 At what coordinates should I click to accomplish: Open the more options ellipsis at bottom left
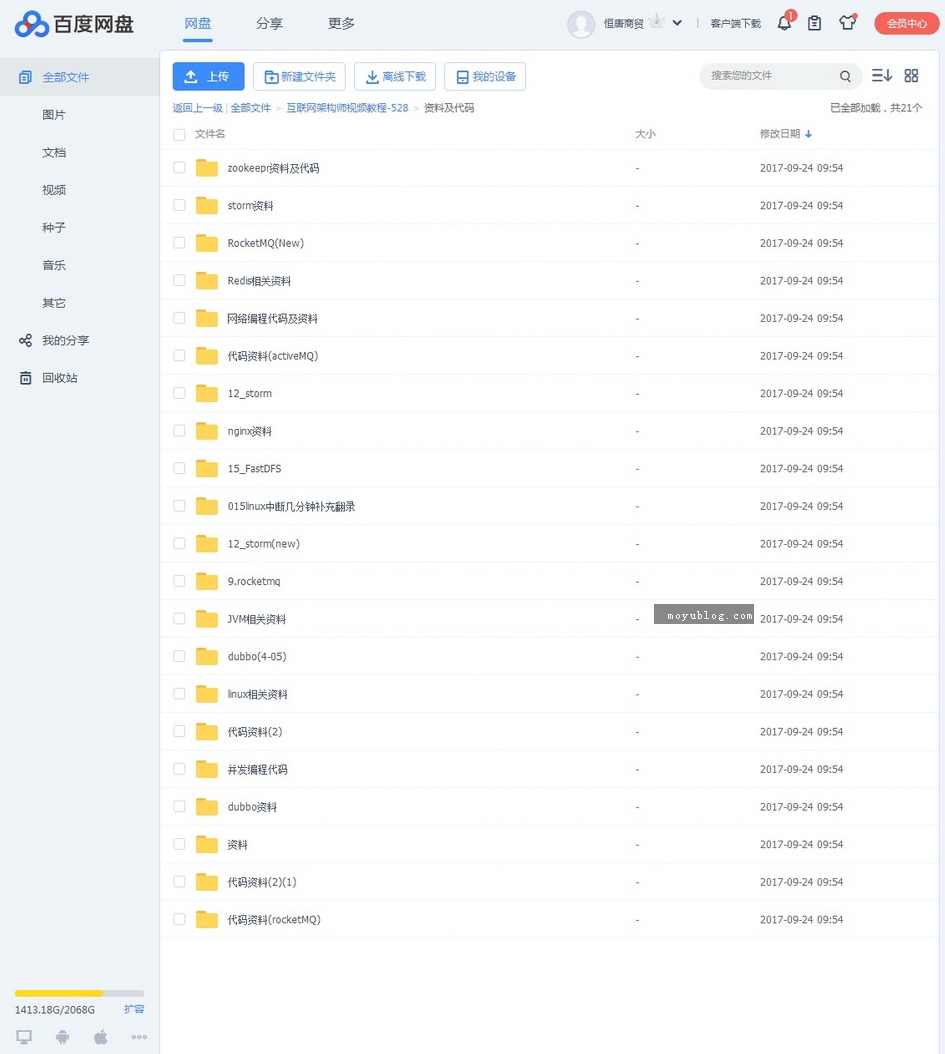coord(138,1037)
